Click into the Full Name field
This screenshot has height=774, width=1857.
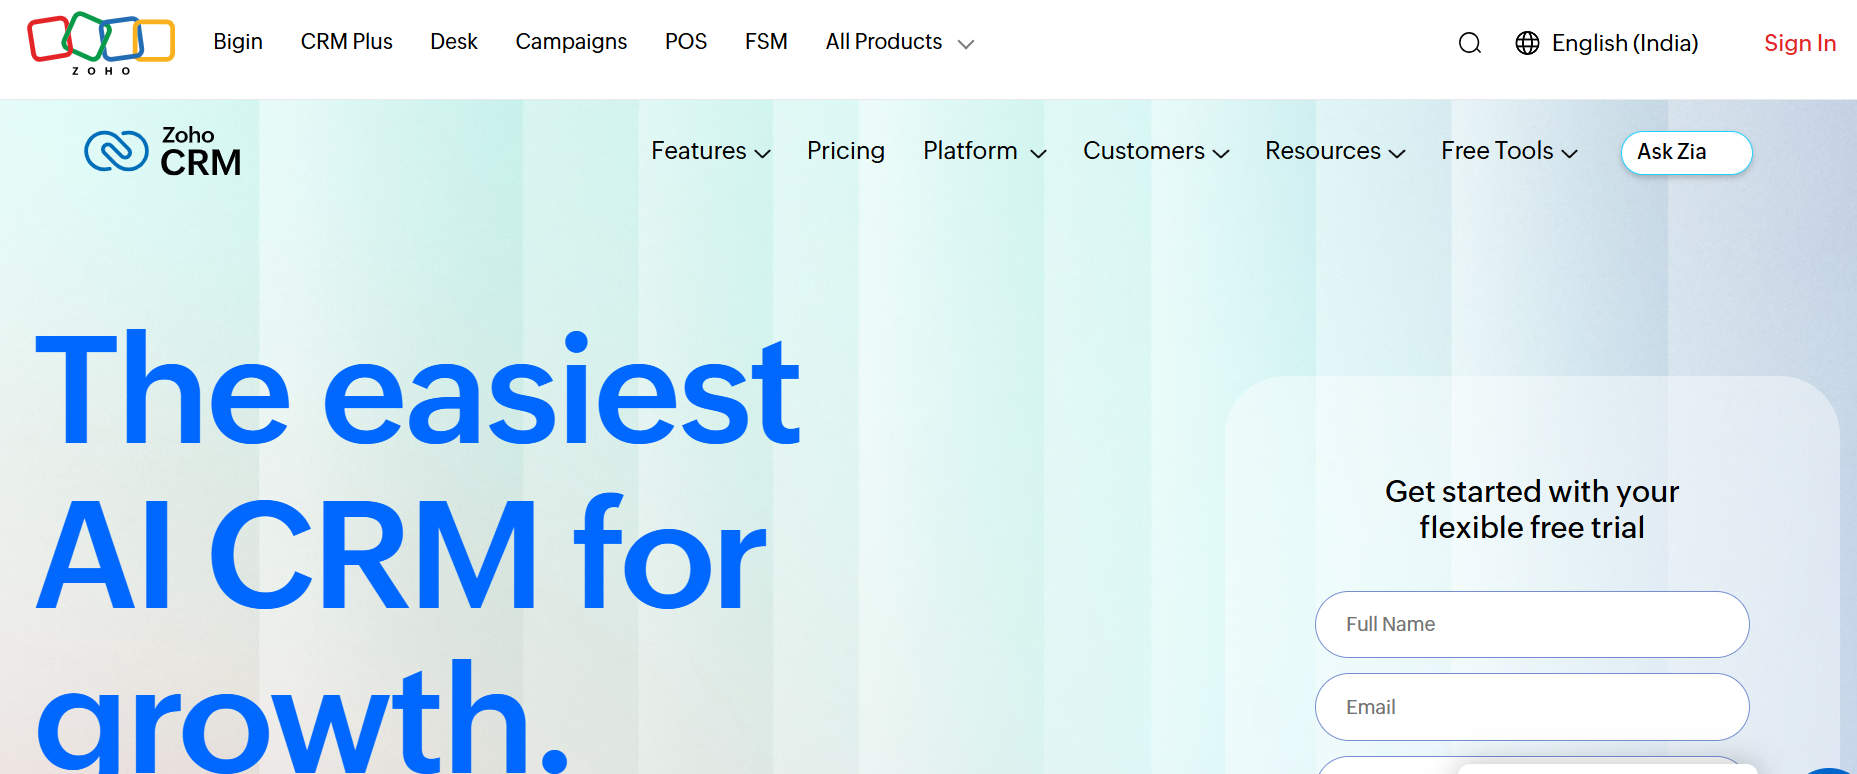pyautogui.click(x=1532, y=624)
